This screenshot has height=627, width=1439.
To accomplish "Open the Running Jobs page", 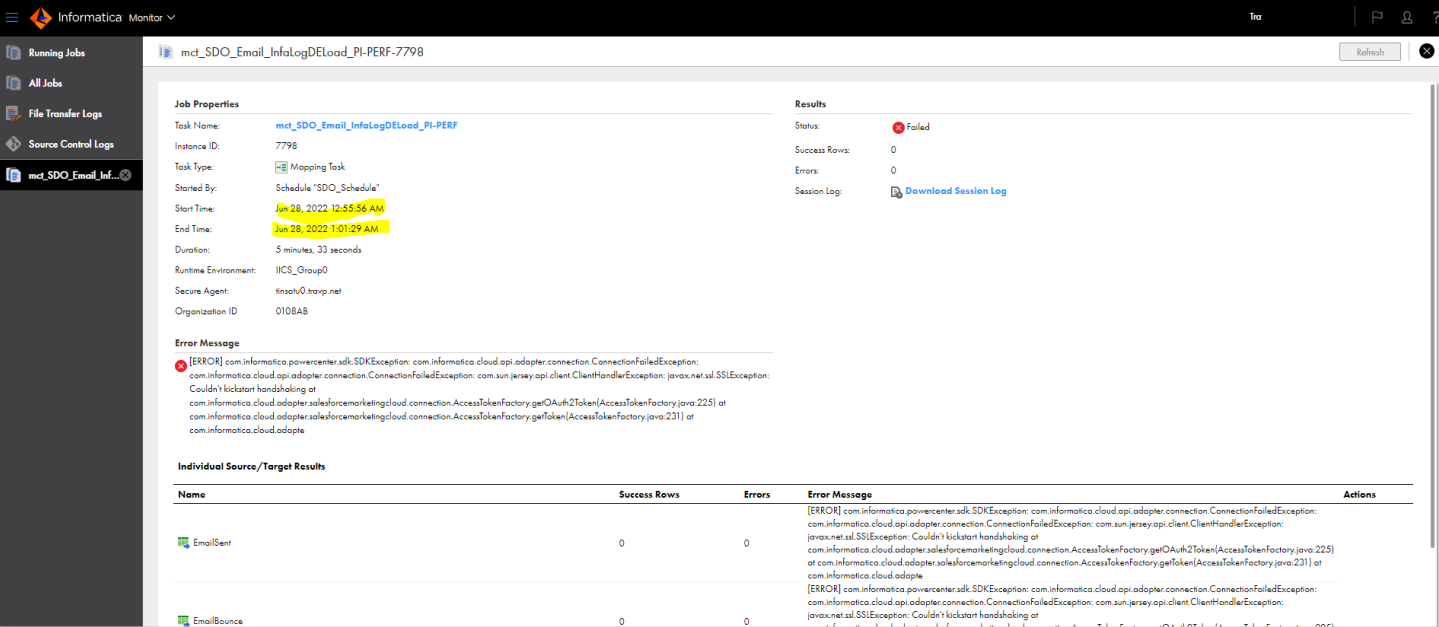I will 57,53.
